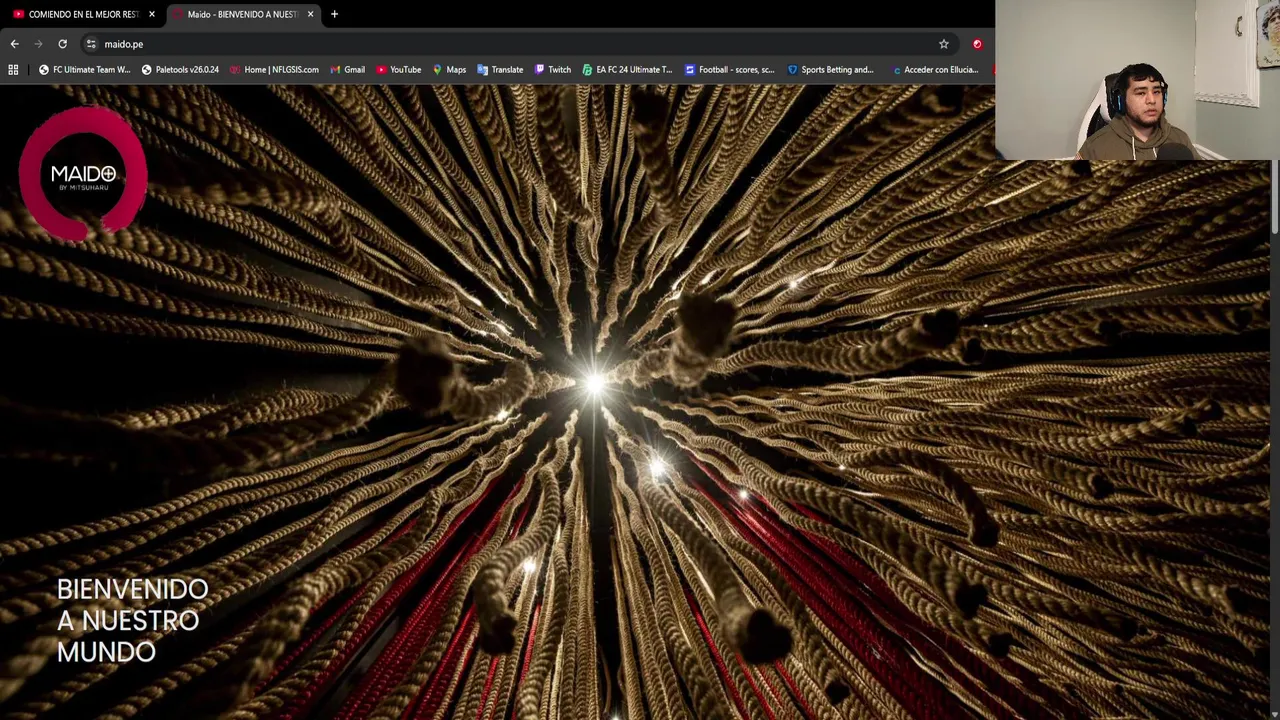Open the YouTube bookmark
Image resolution: width=1280 pixels, height=720 pixels.
click(399, 70)
